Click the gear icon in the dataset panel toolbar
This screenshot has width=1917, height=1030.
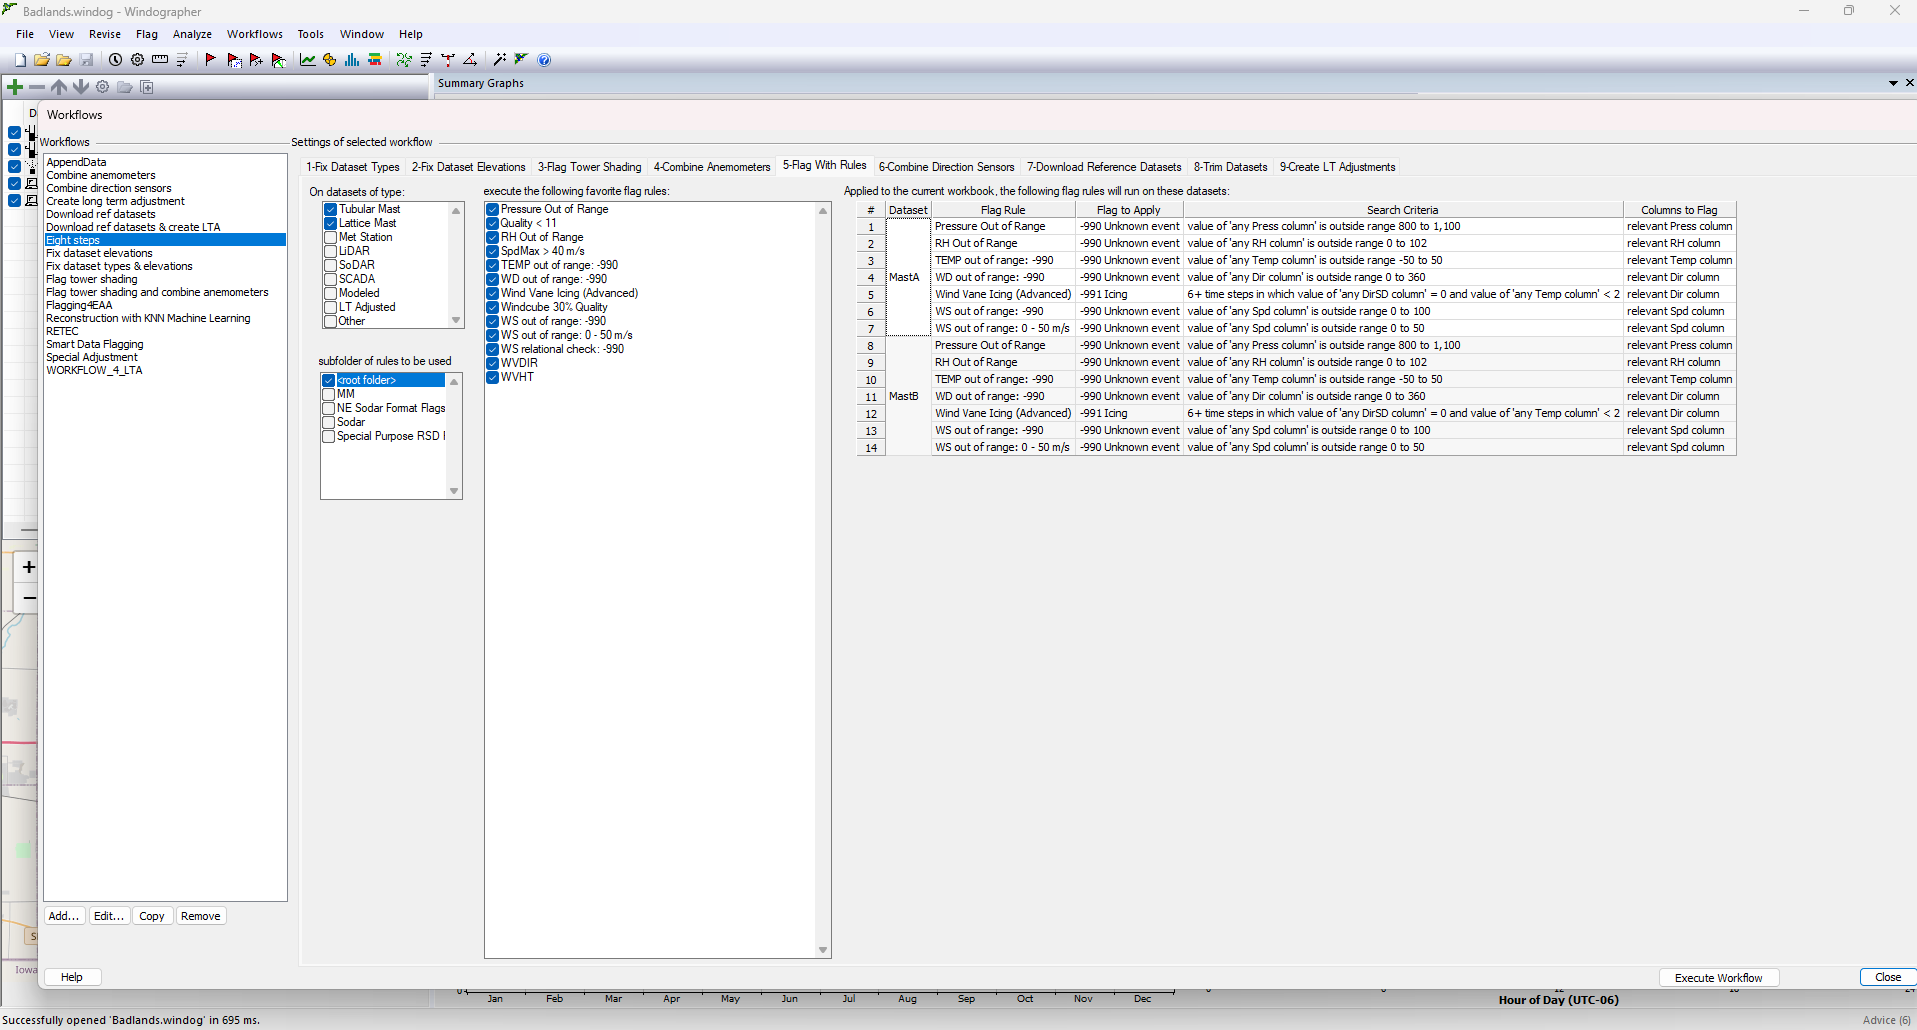click(x=102, y=86)
